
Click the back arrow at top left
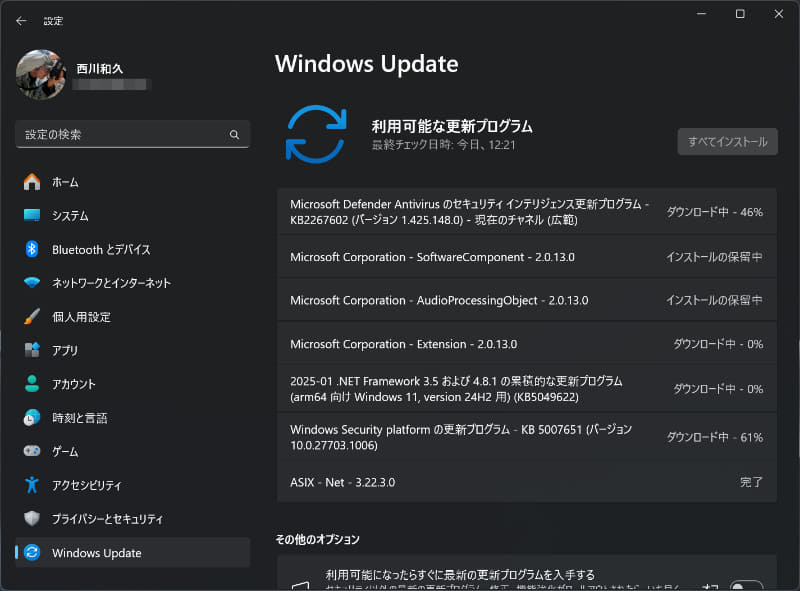pos(20,19)
